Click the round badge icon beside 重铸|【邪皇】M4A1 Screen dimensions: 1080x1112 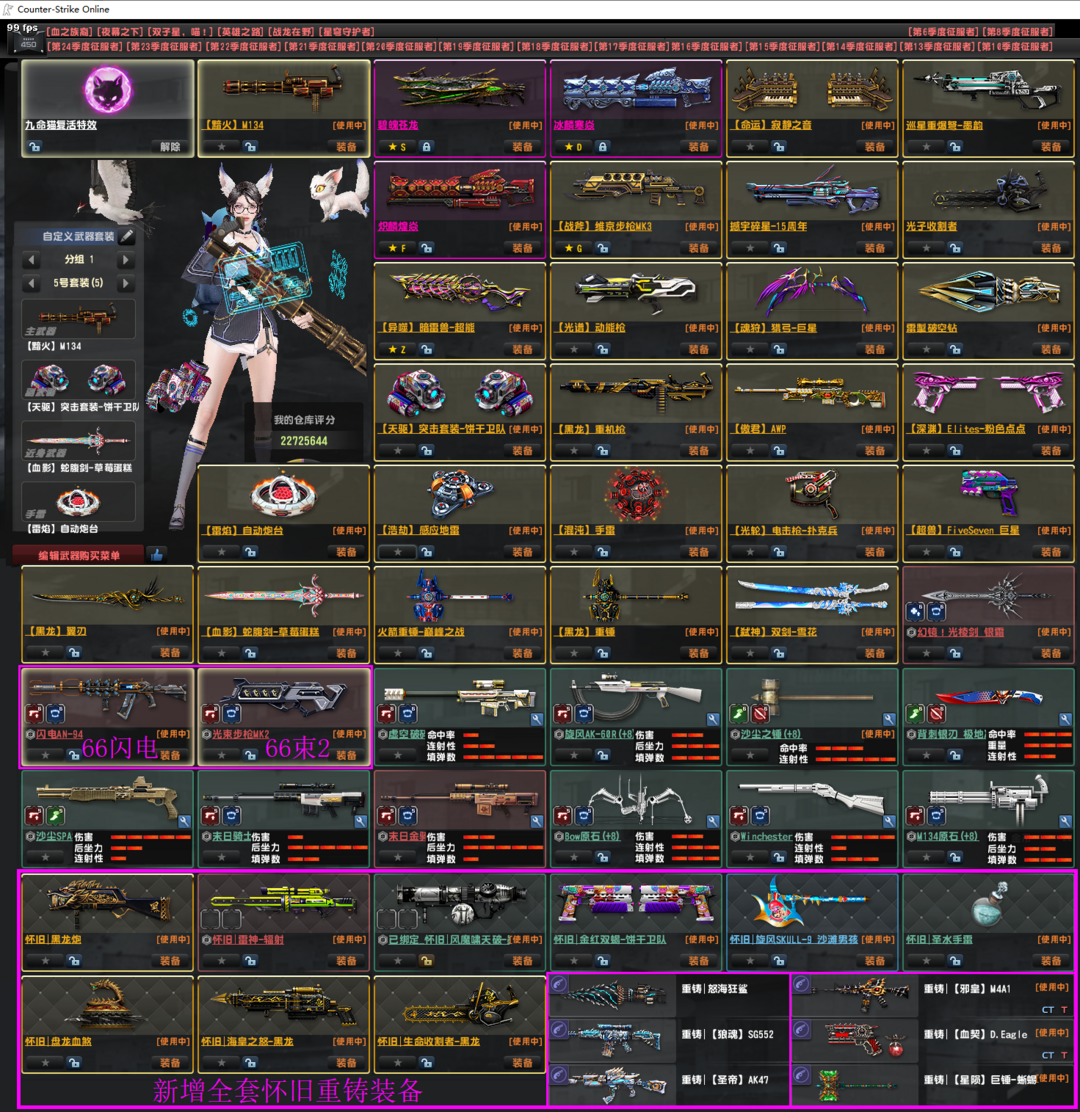[802, 984]
